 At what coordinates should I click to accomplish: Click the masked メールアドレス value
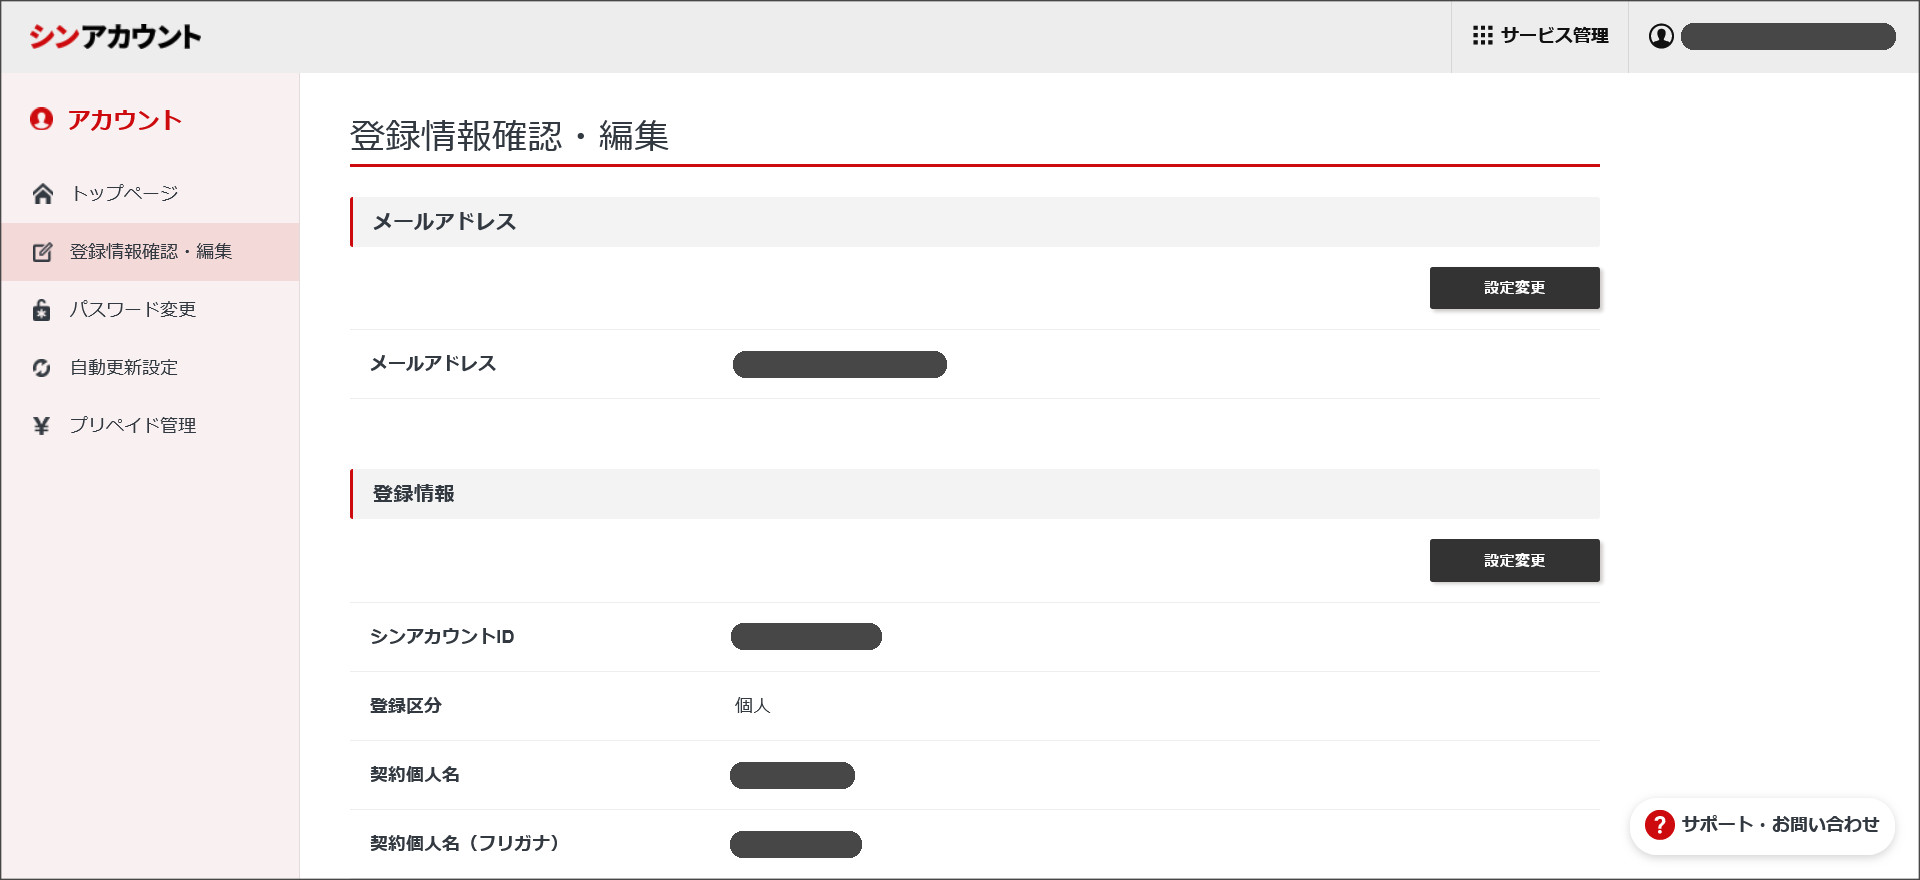(x=839, y=364)
